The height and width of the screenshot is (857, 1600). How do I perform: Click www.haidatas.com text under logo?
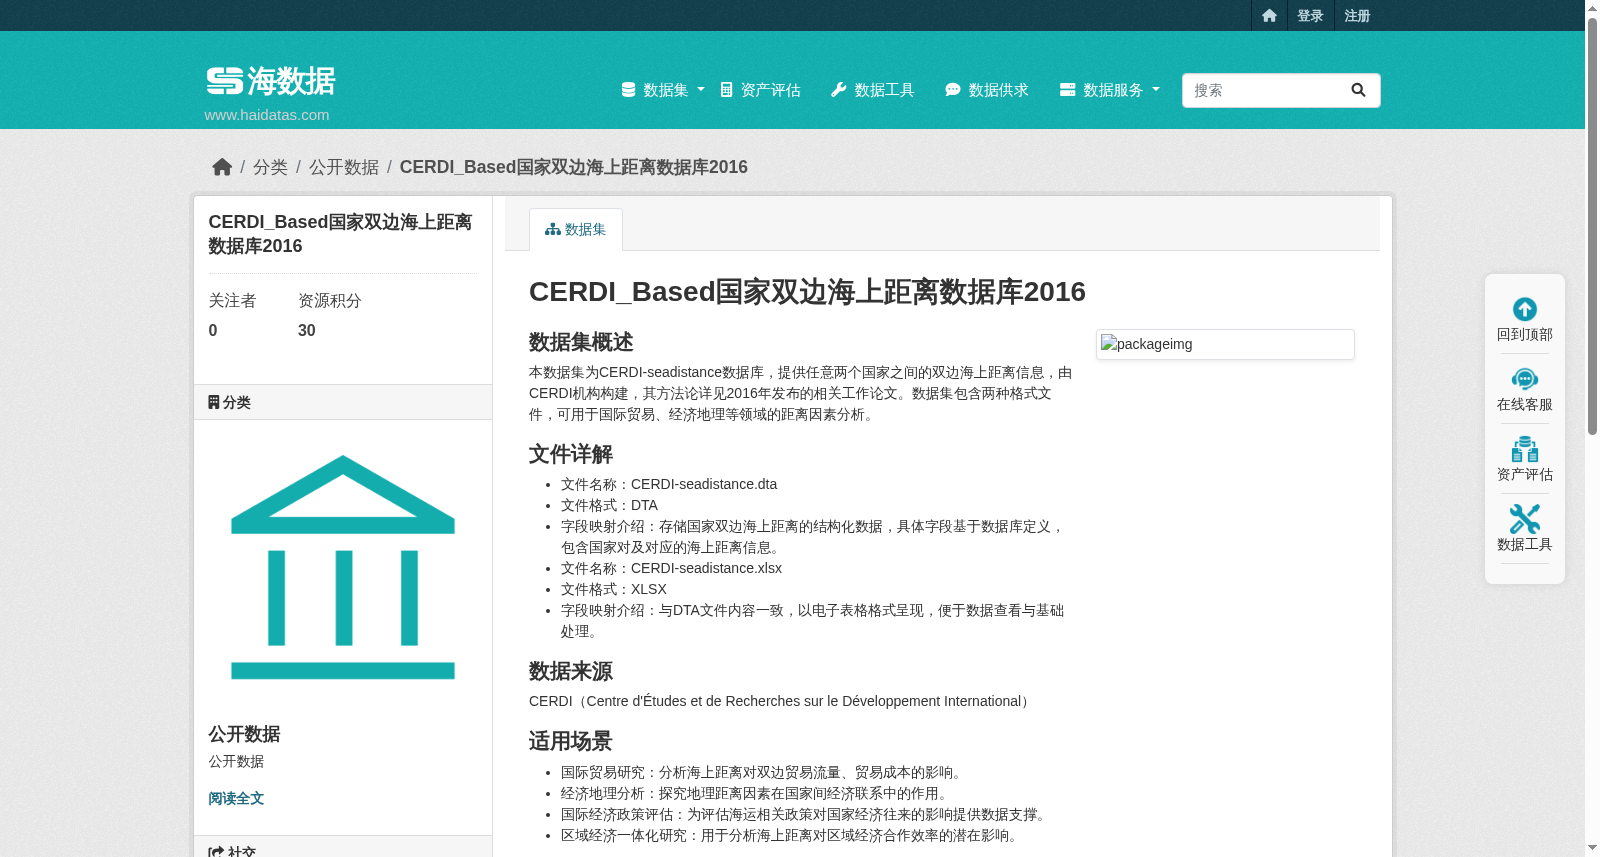(267, 115)
